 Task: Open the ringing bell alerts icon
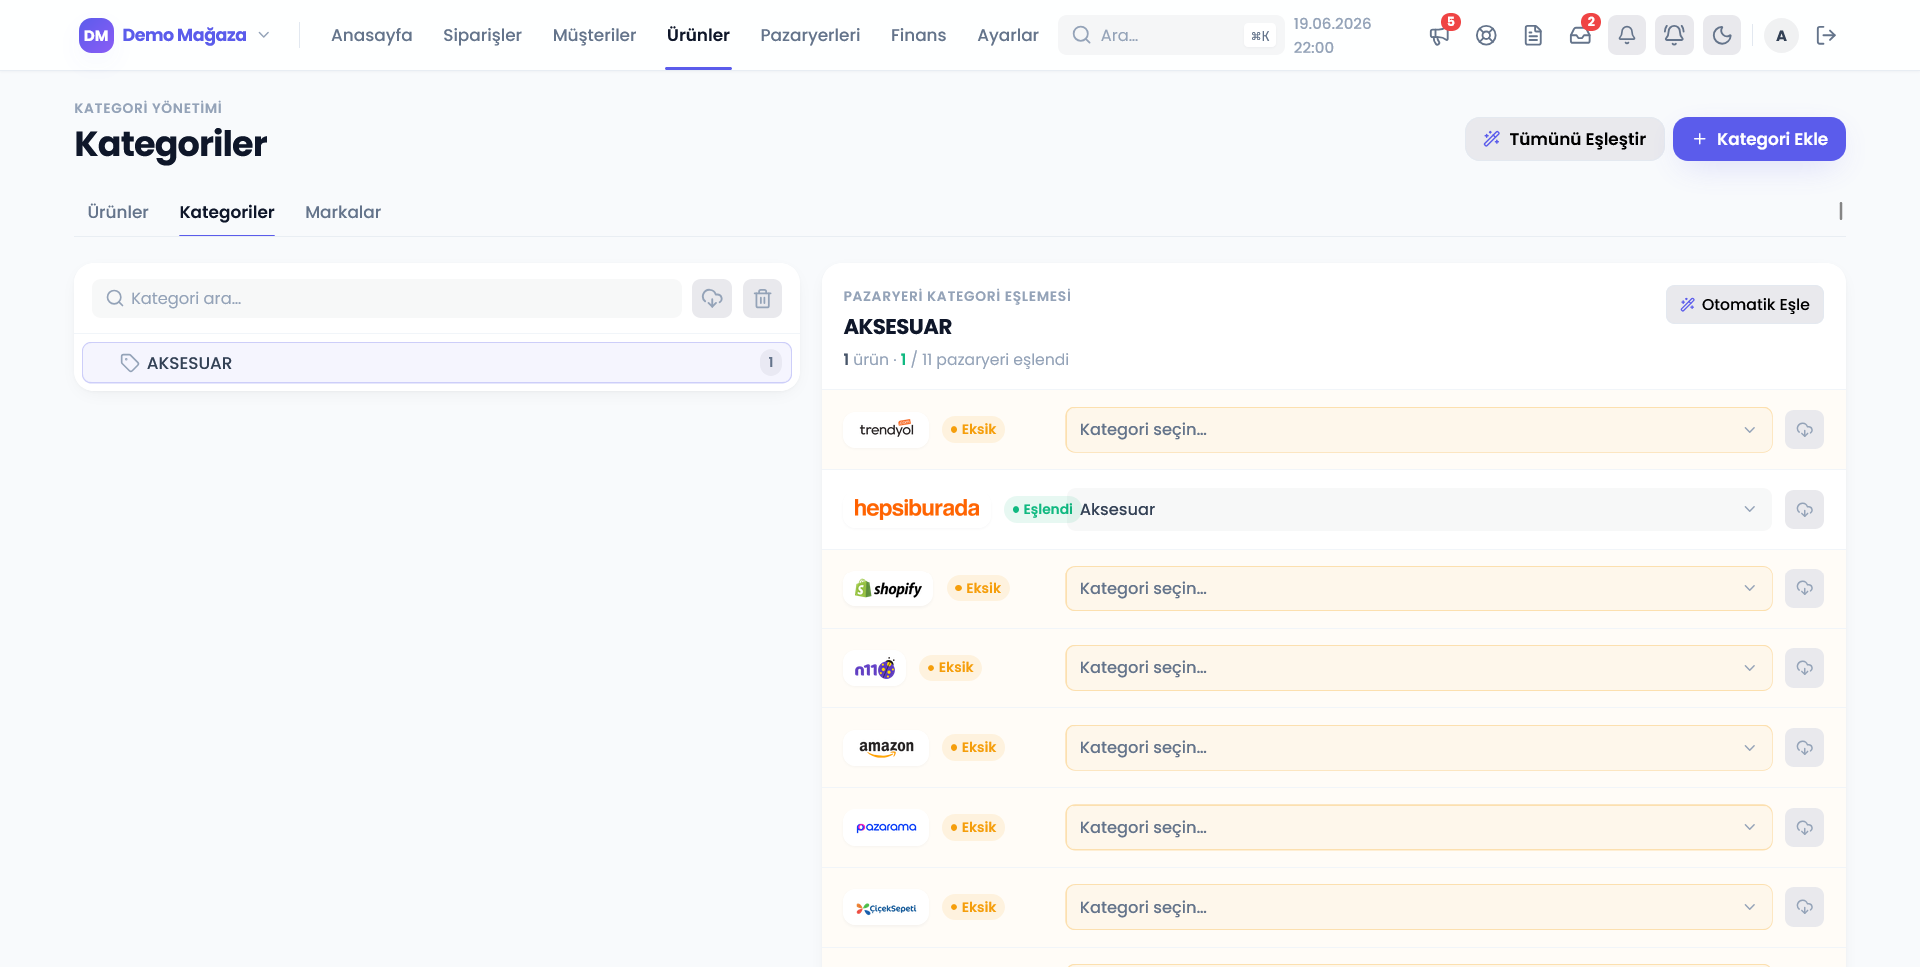[1674, 35]
